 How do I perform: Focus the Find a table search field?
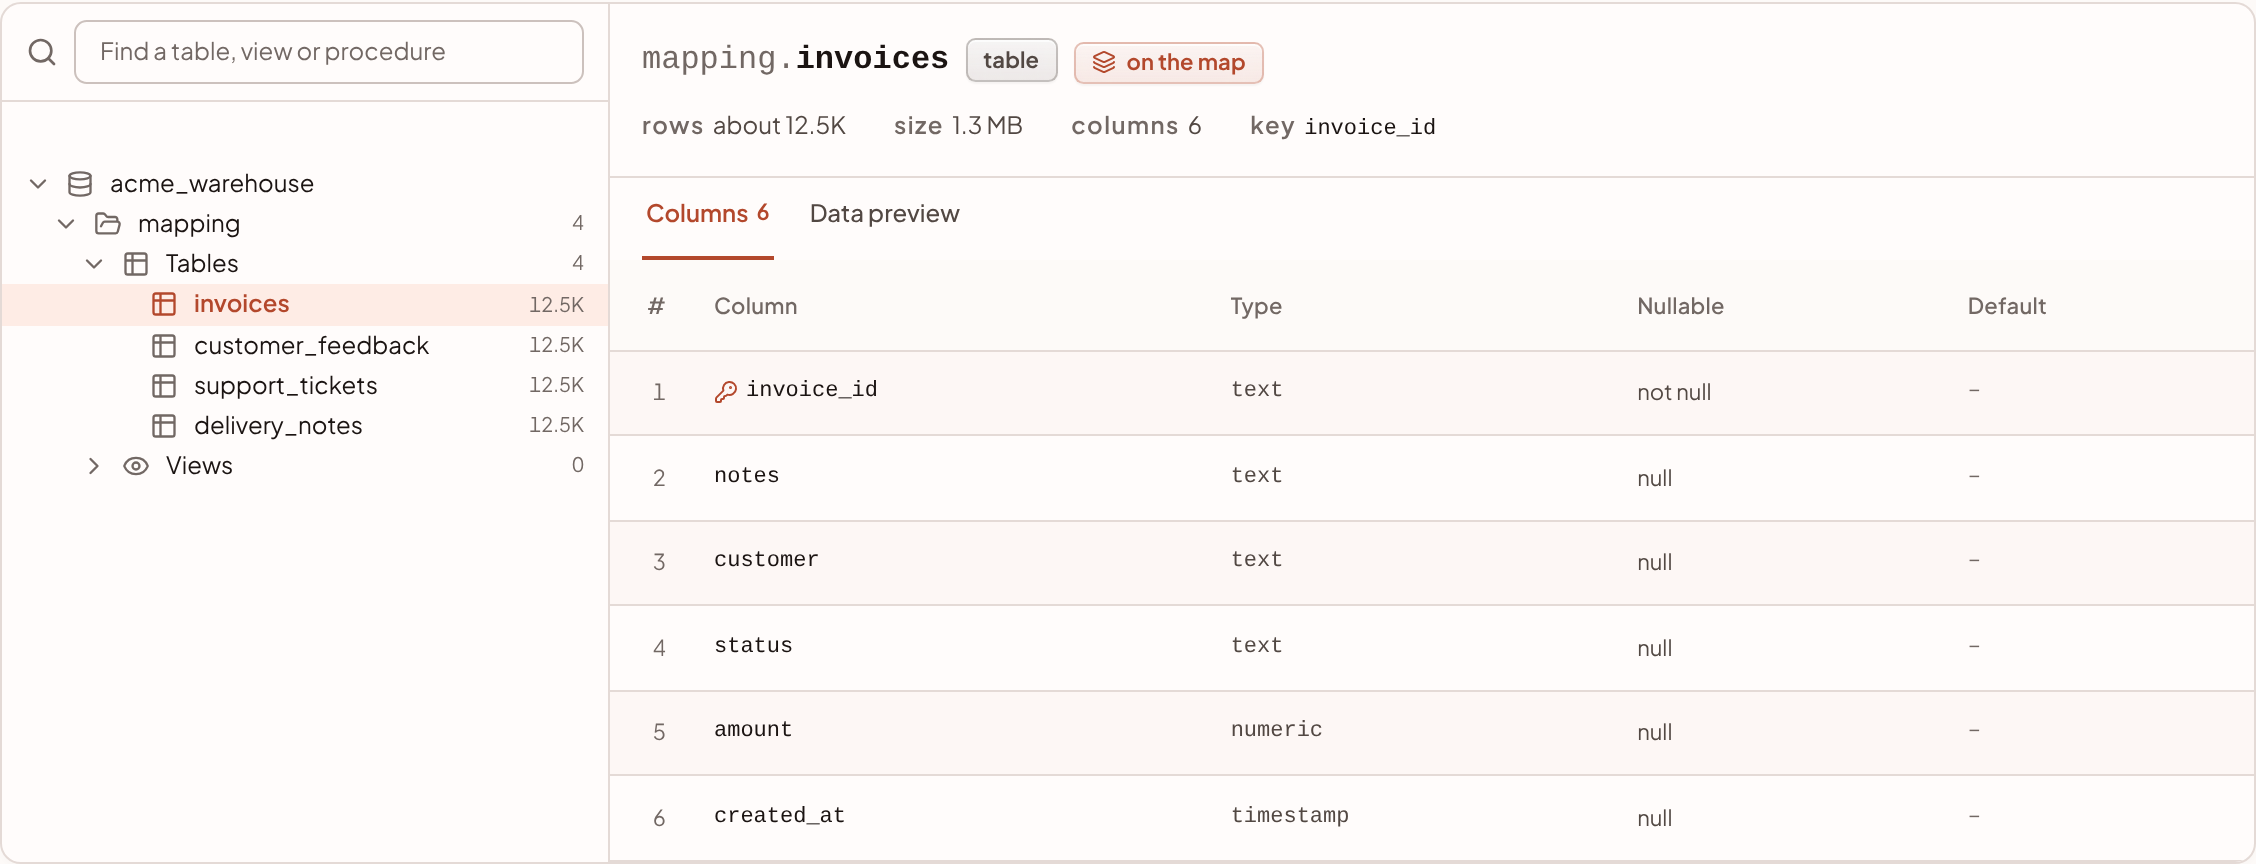(329, 52)
